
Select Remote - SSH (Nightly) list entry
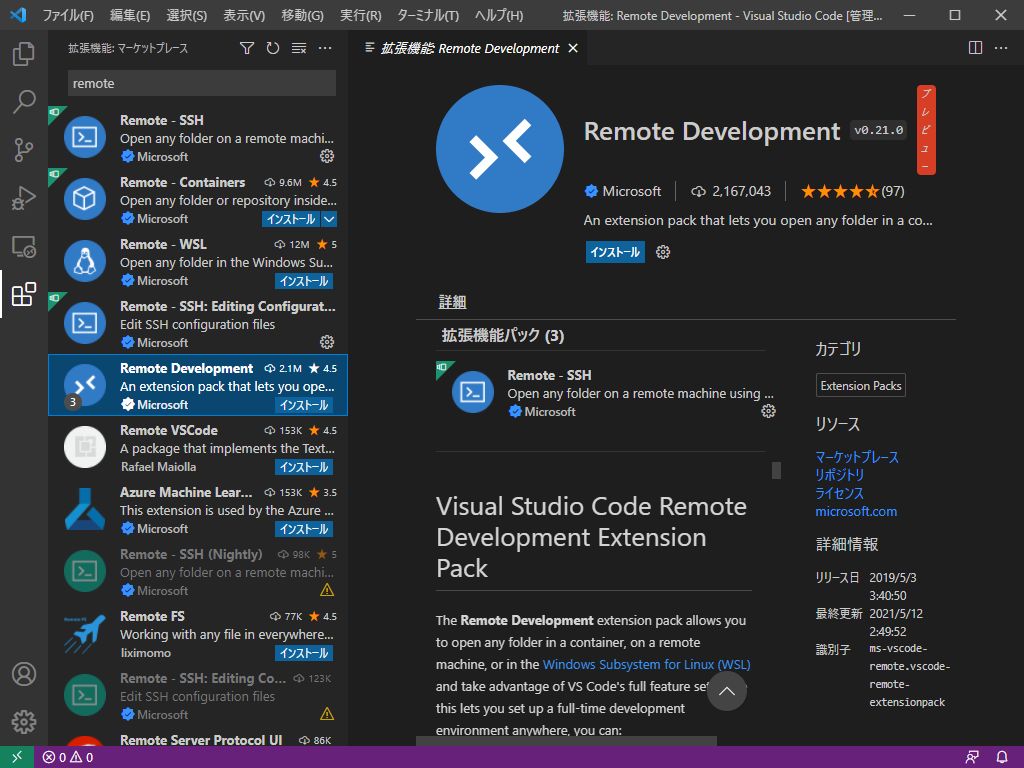coord(199,571)
